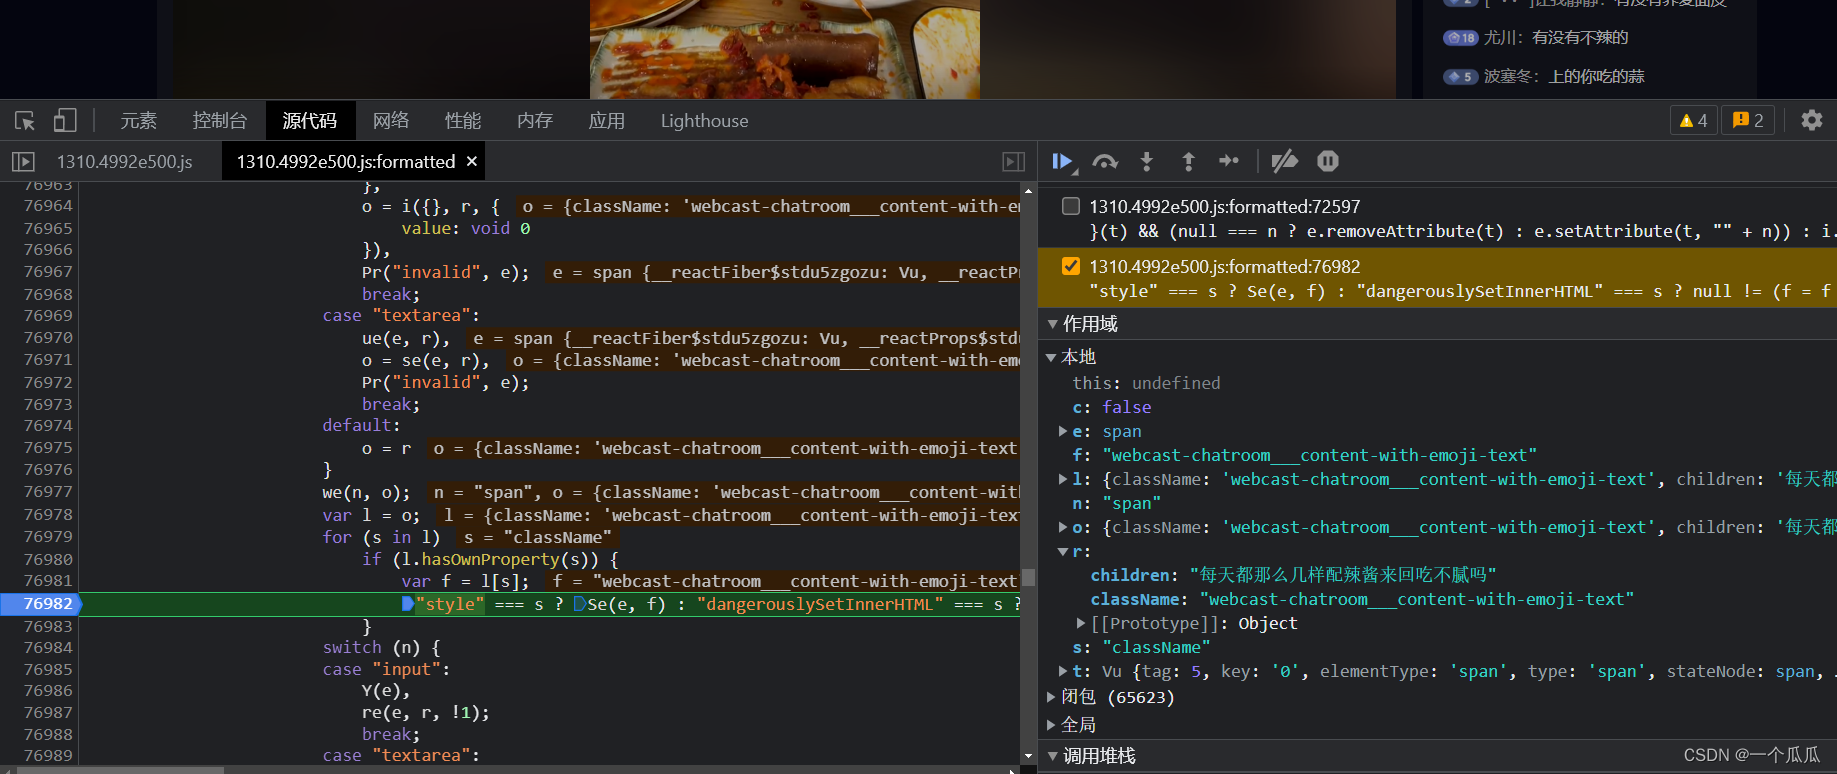Open the 应用 panel

click(607, 121)
